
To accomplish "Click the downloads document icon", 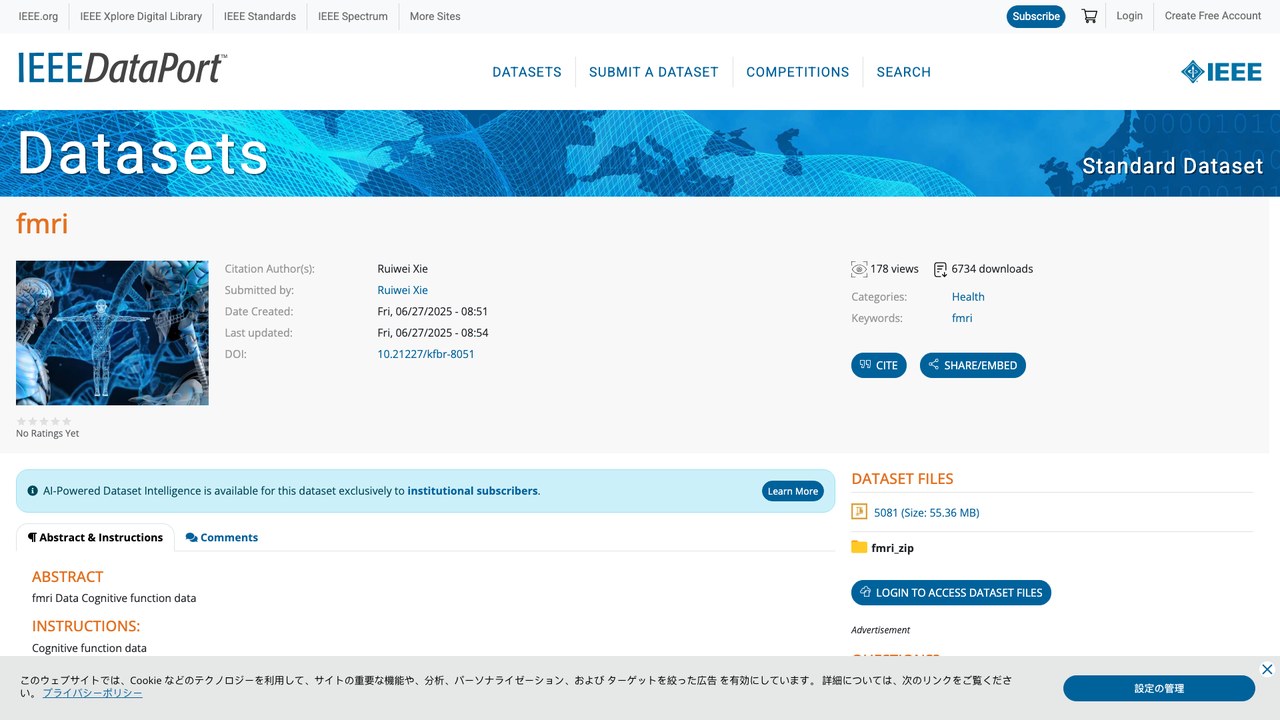I will click(x=940, y=269).
